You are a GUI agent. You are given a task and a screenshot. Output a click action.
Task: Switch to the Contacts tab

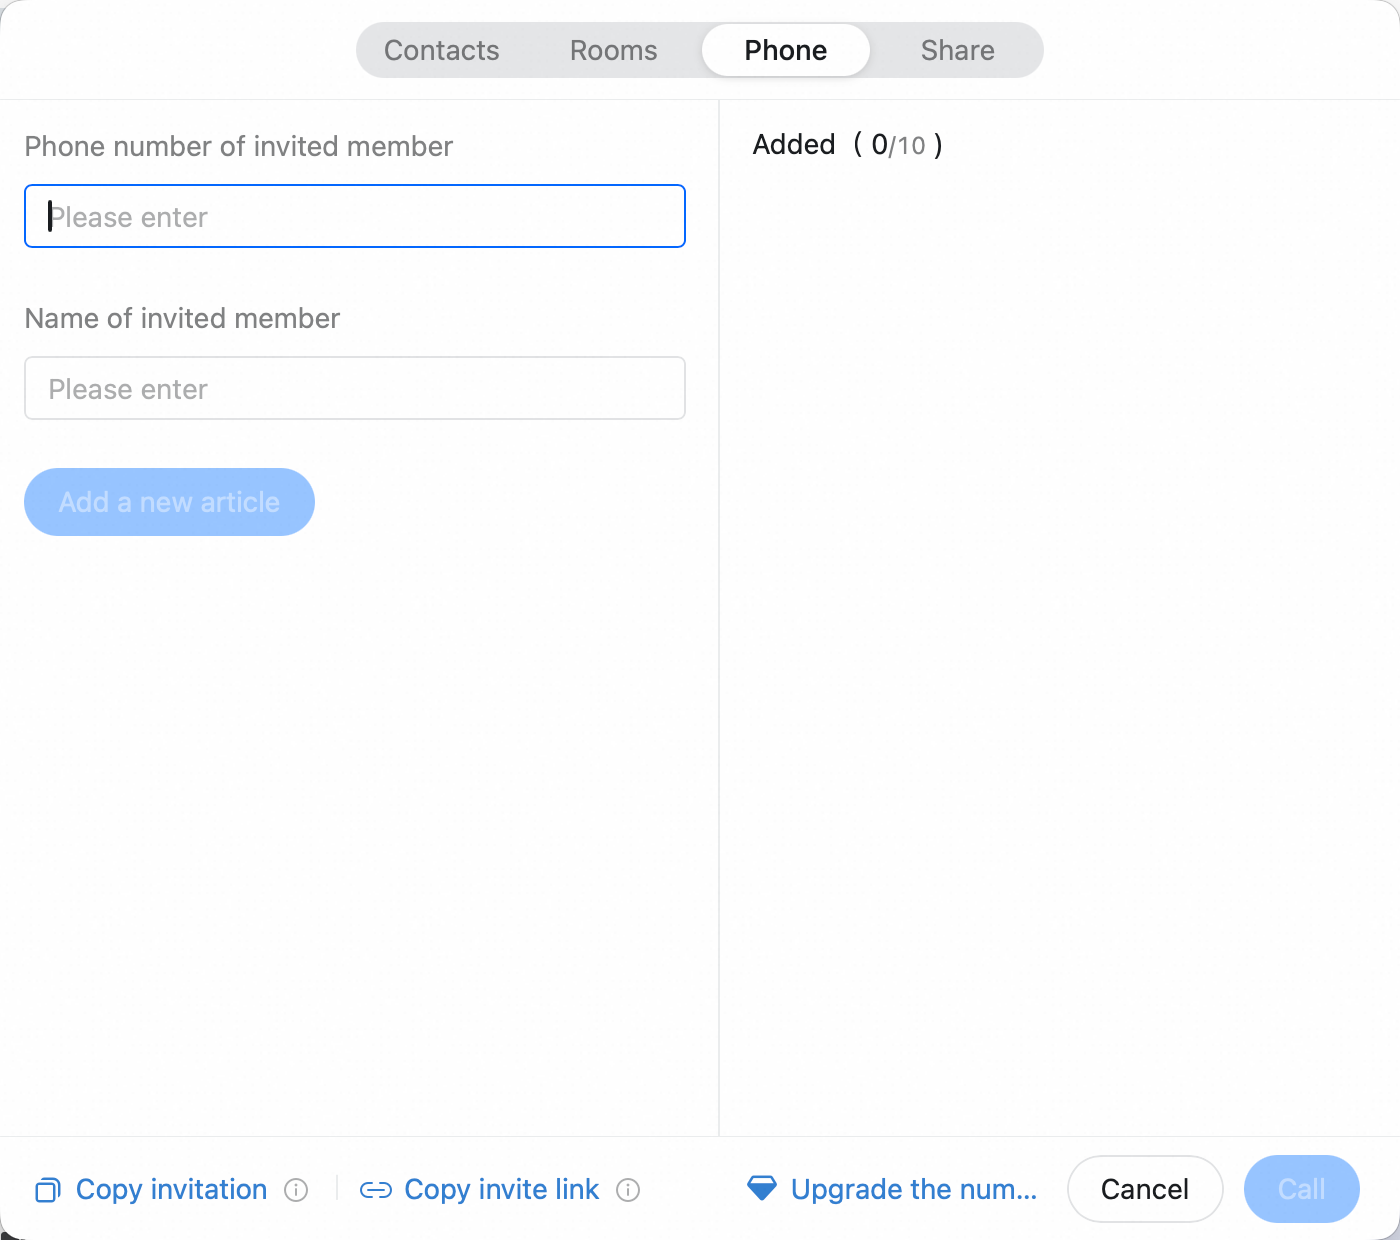point(441,50)
